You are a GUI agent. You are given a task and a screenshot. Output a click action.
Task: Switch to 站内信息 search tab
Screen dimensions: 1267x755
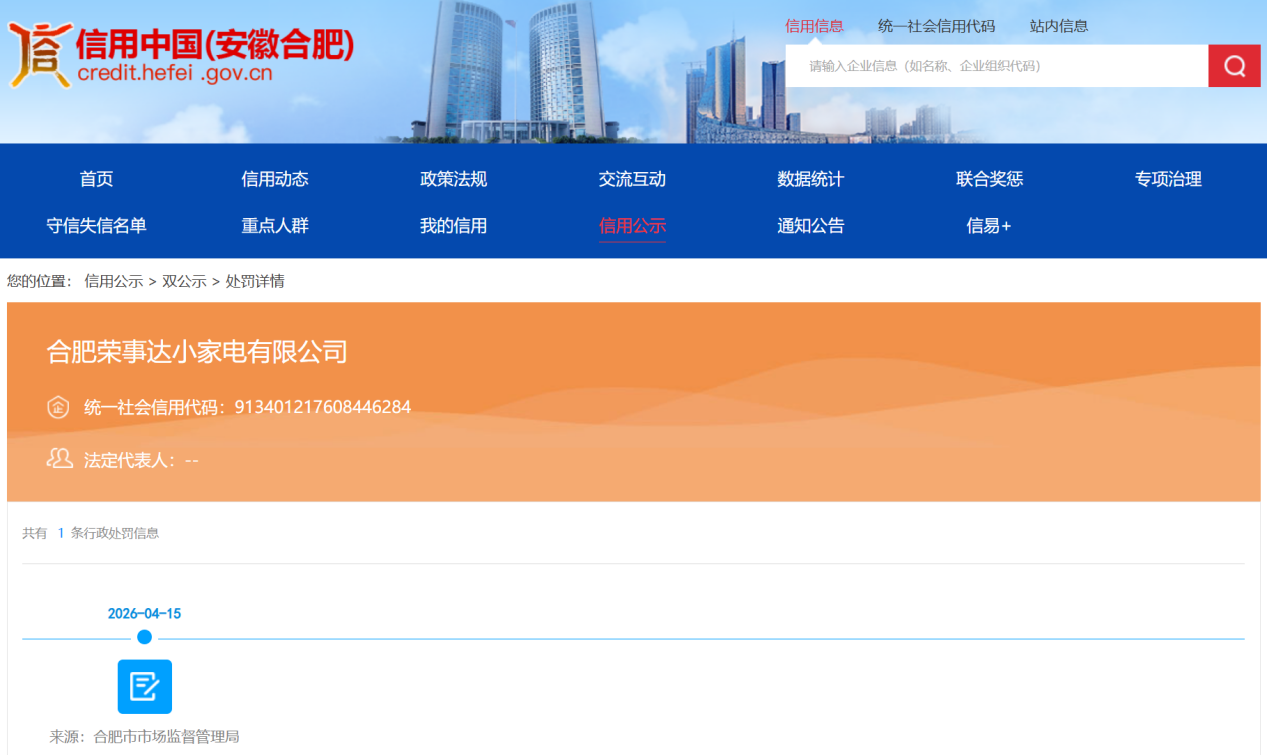1059,26
